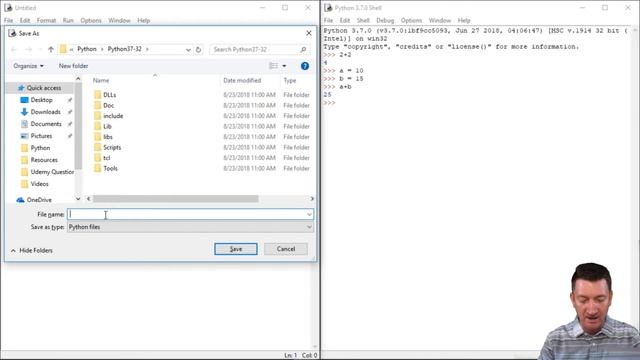
Task: Open Pictures in navigation pane
Action: (x=41, y=136)
